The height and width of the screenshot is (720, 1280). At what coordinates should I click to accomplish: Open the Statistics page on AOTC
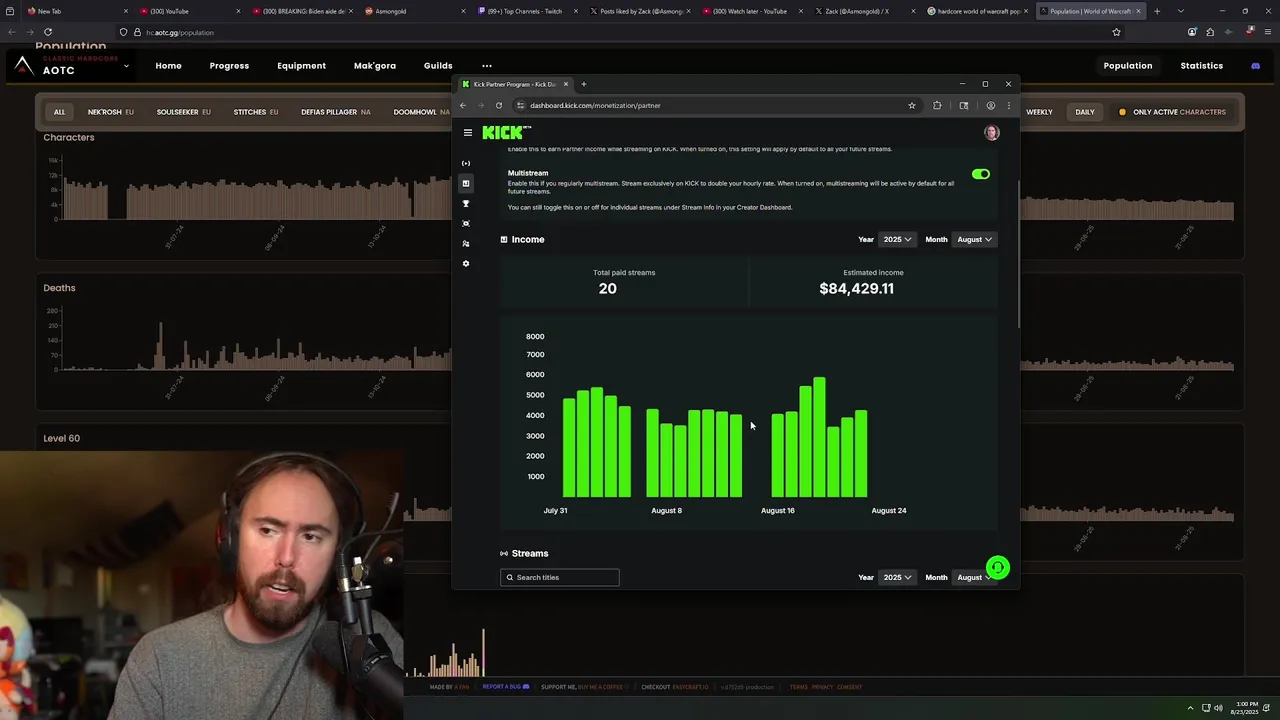tap(1201, 66)
